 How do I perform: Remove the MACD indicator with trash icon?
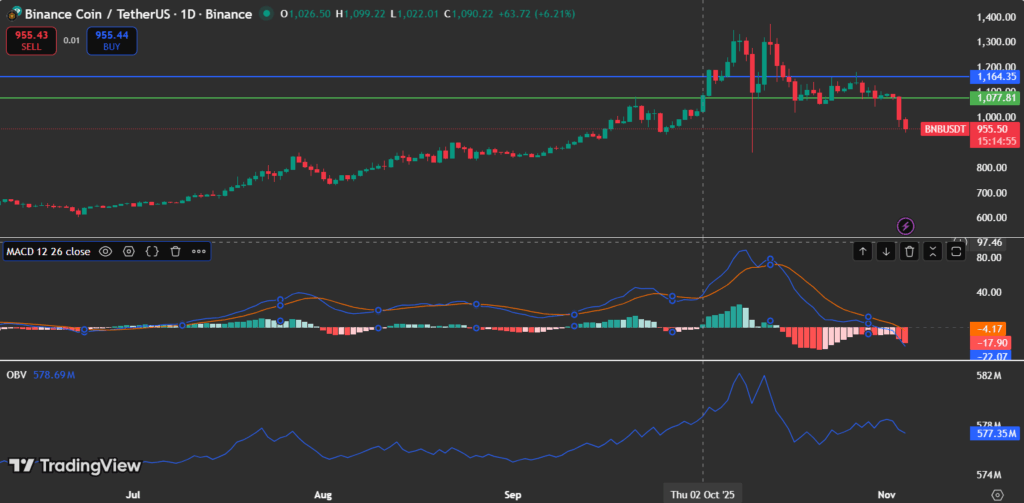(175, 252)
